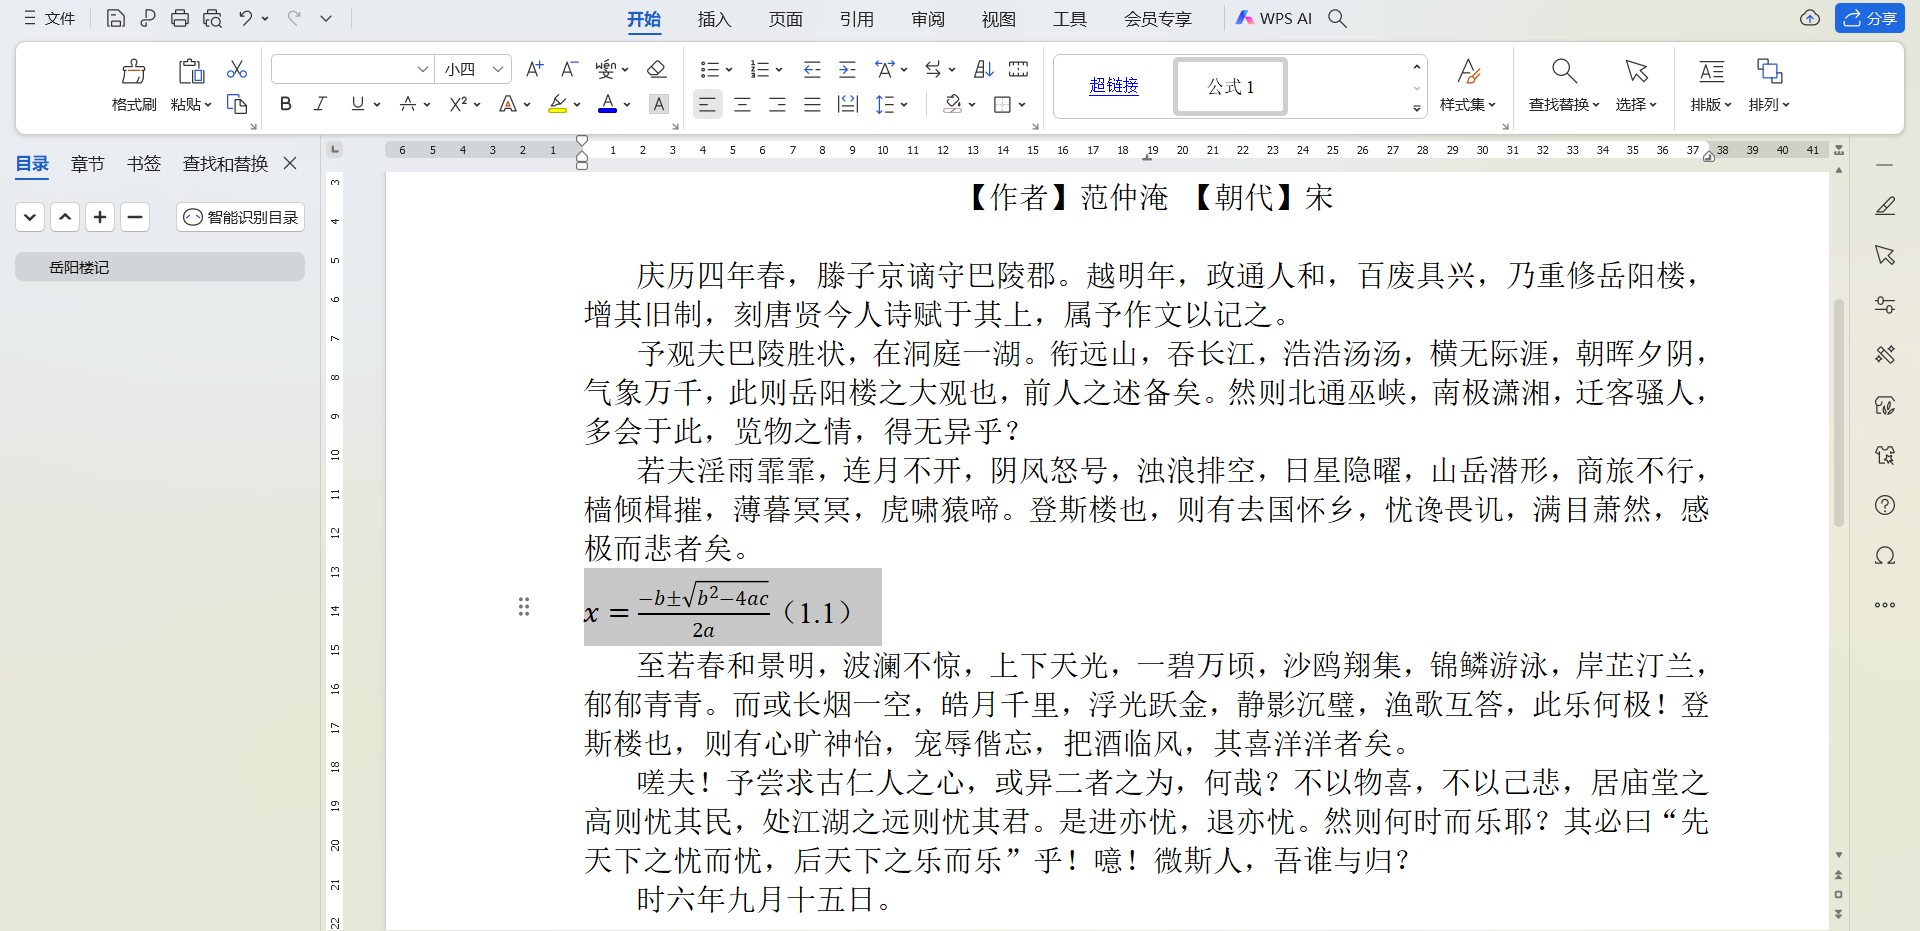The width and height of the screenshot is (1920, 931).
Task: Click the vertical scrollbar thumb
Action: click(1838, 412)
